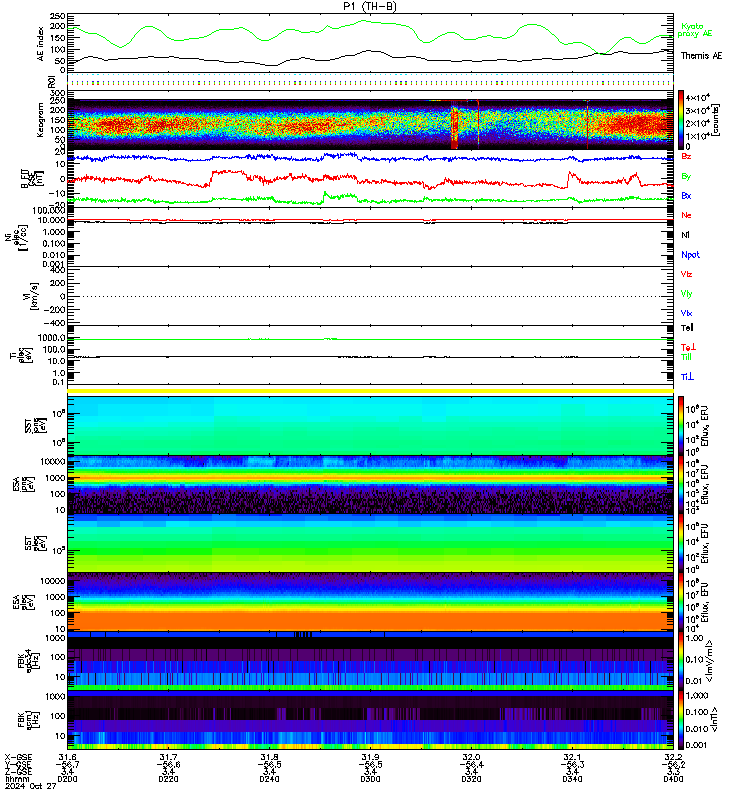This screenshot has height=800, width=750.
Task: Select the Themis AE legend label
Action: [702, 56]
